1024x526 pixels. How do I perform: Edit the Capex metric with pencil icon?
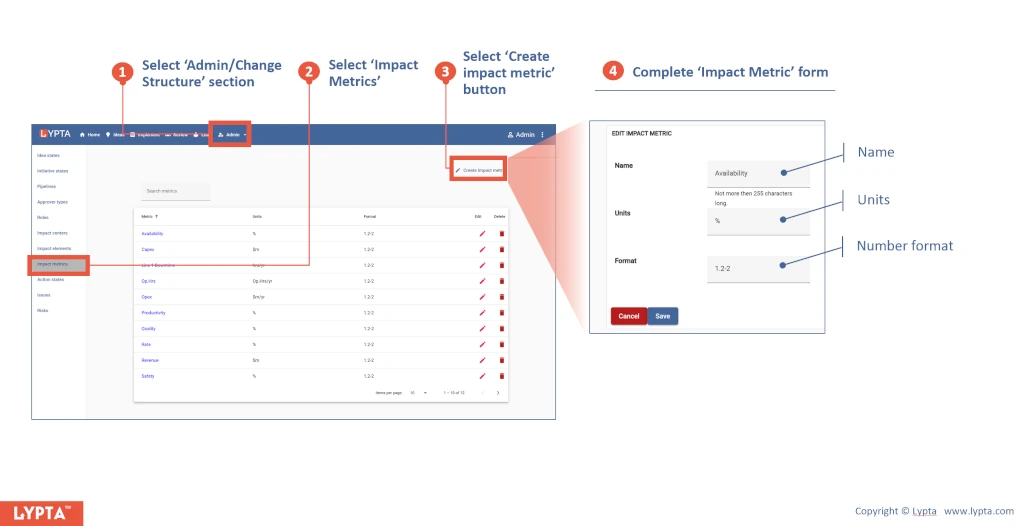click(483, 249)
